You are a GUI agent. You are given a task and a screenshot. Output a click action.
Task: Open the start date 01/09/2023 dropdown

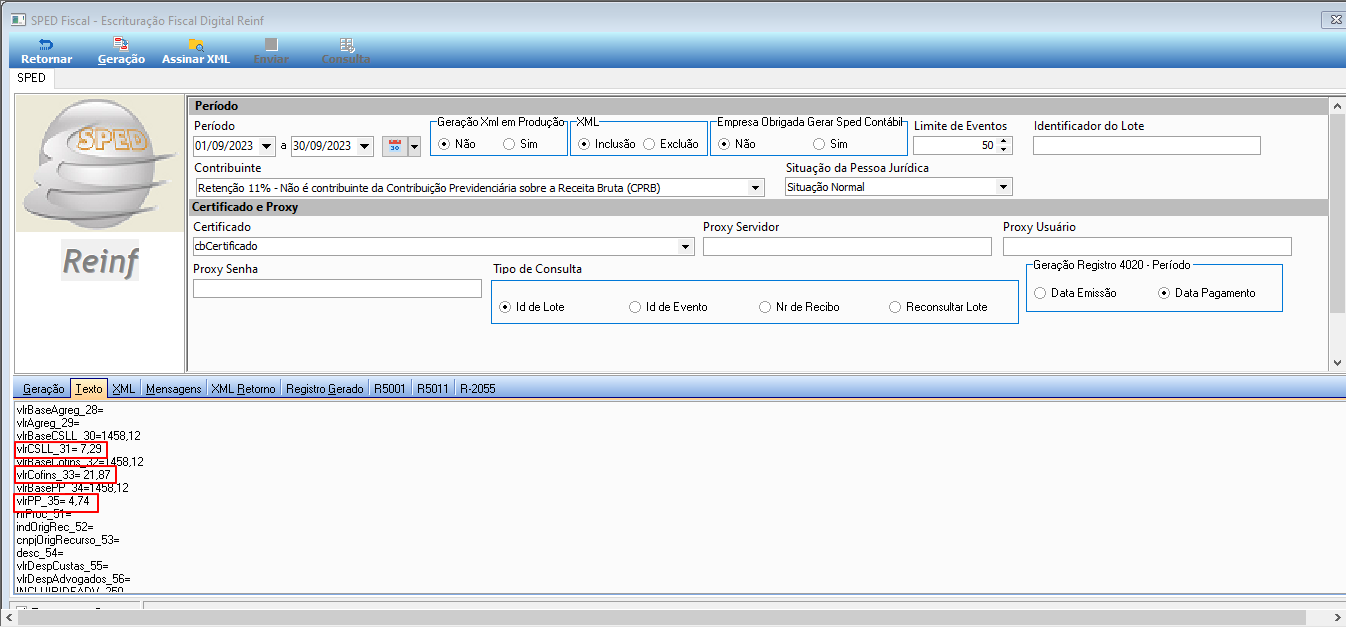click(x=268, y=147)
